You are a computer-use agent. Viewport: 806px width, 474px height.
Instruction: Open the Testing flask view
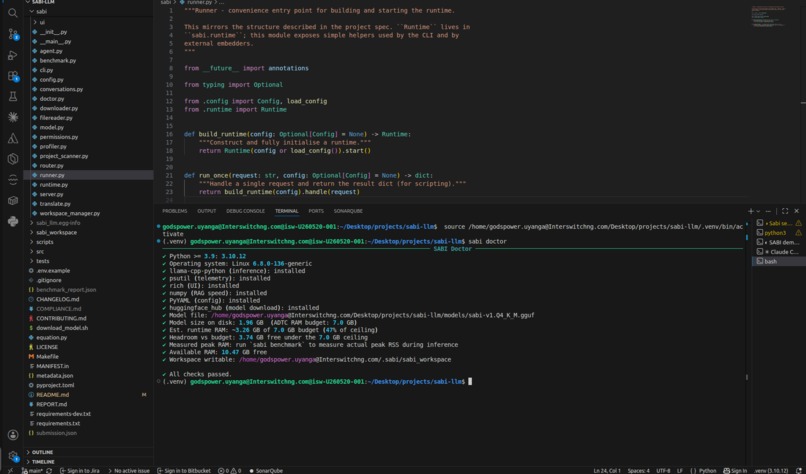pos(13,96)
